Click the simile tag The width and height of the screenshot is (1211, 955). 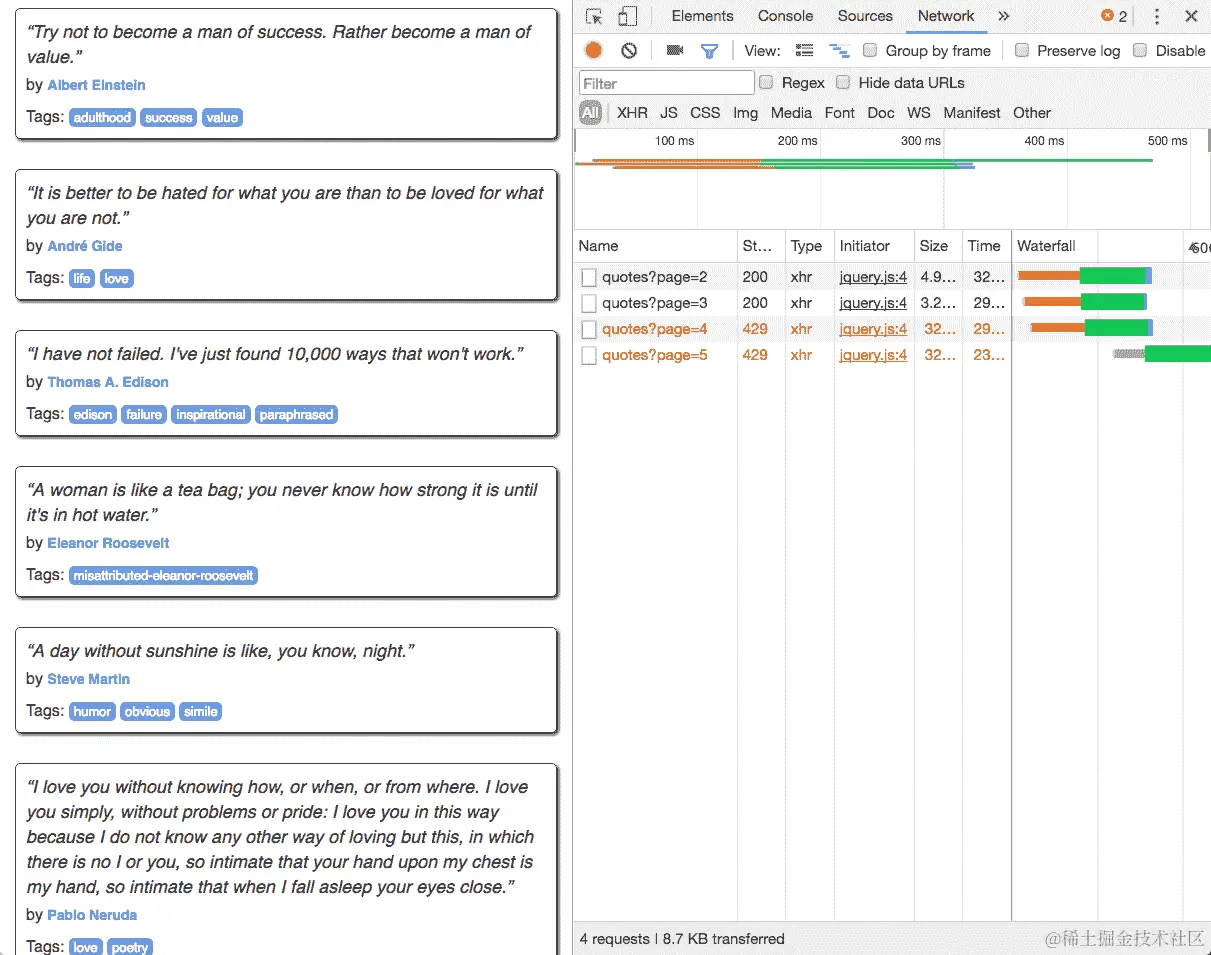point(200,712)
